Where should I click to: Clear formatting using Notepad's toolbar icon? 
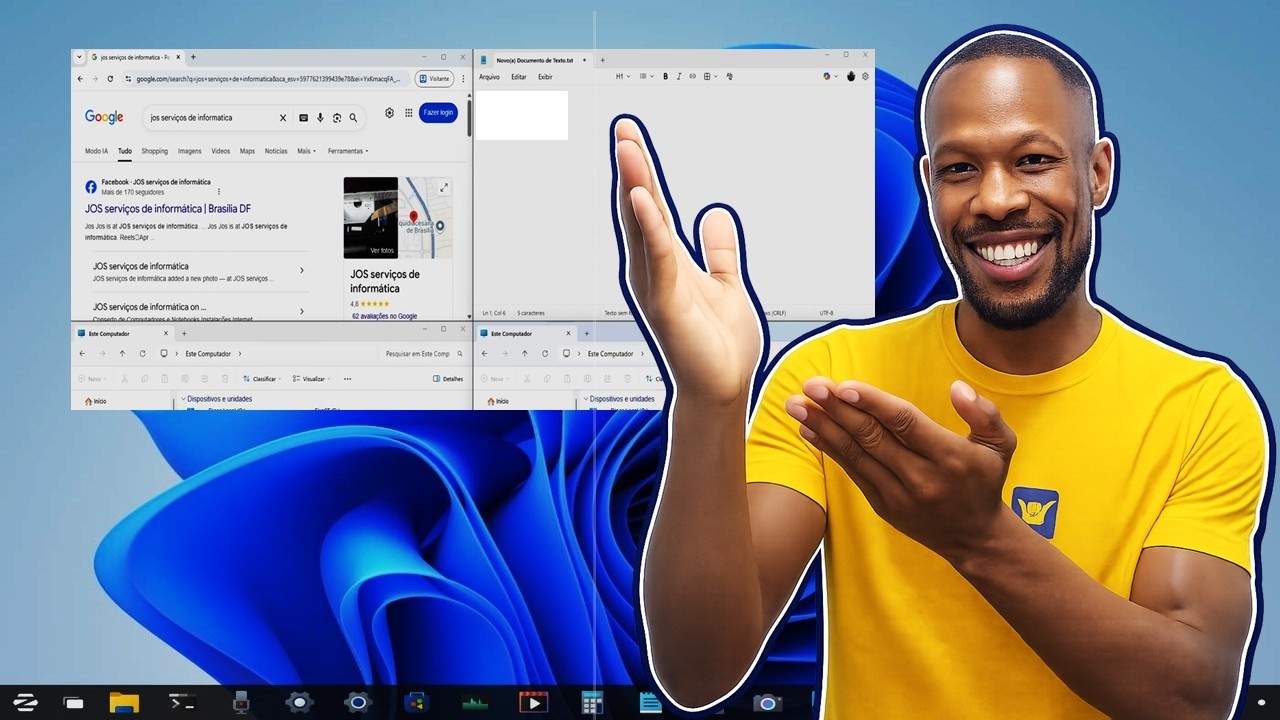click(729, 77)
